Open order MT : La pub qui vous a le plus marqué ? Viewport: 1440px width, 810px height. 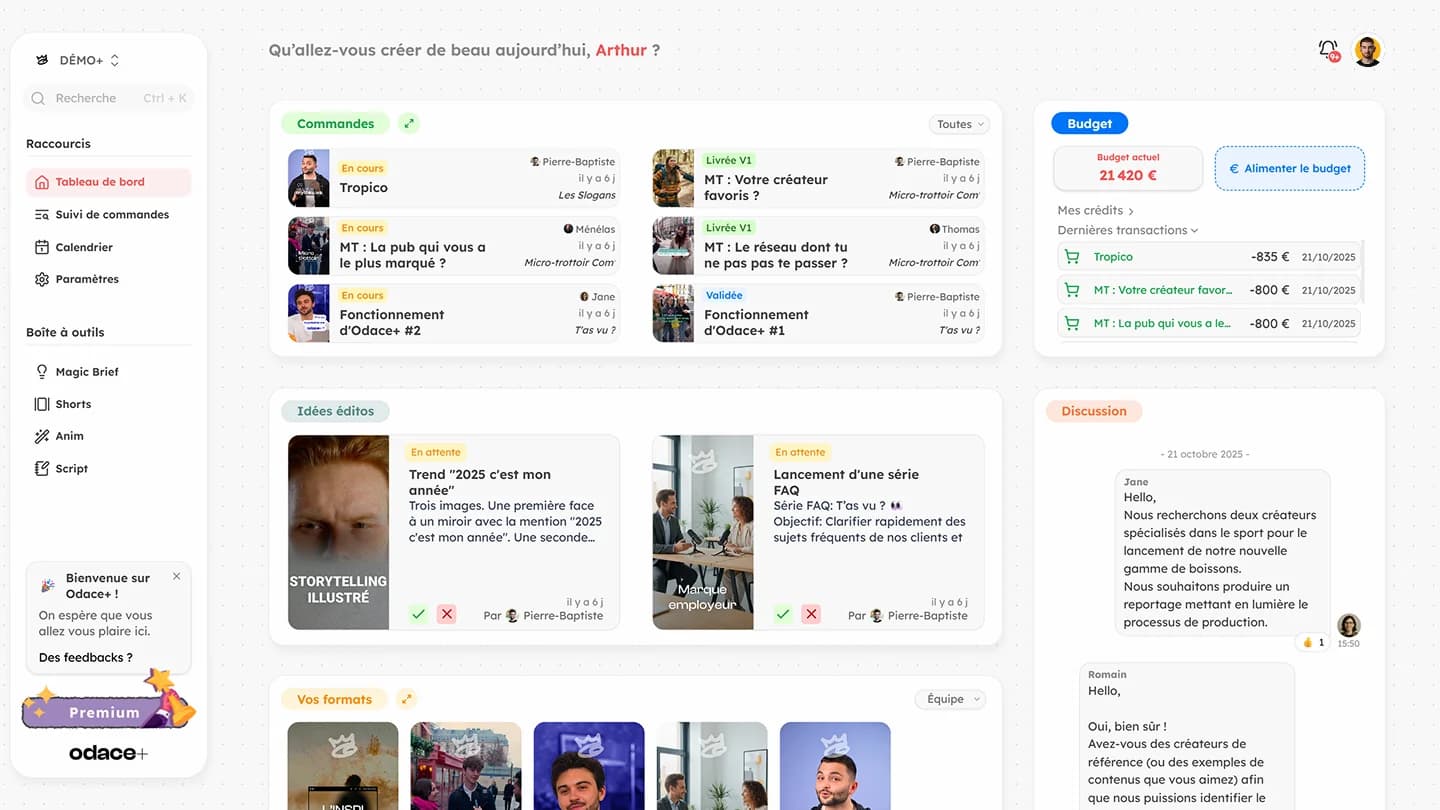pos(453,246)
